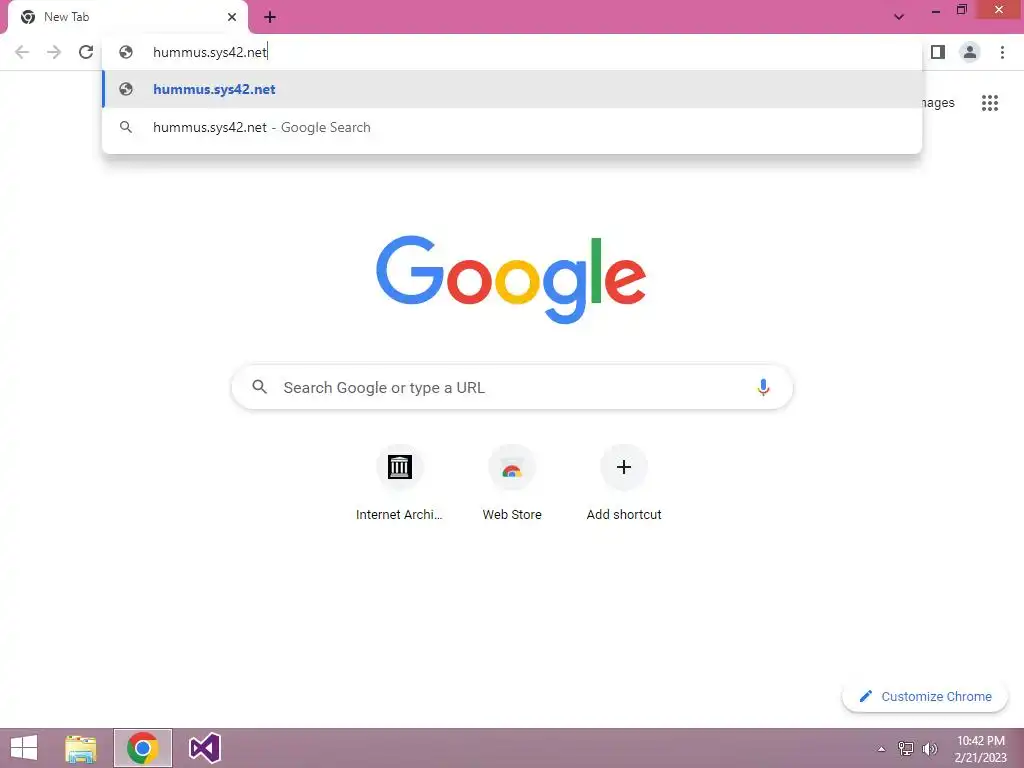Click the New Tab tab
Image resolution: width=1024 pixels, height=768 pixels.
point(128,17)
